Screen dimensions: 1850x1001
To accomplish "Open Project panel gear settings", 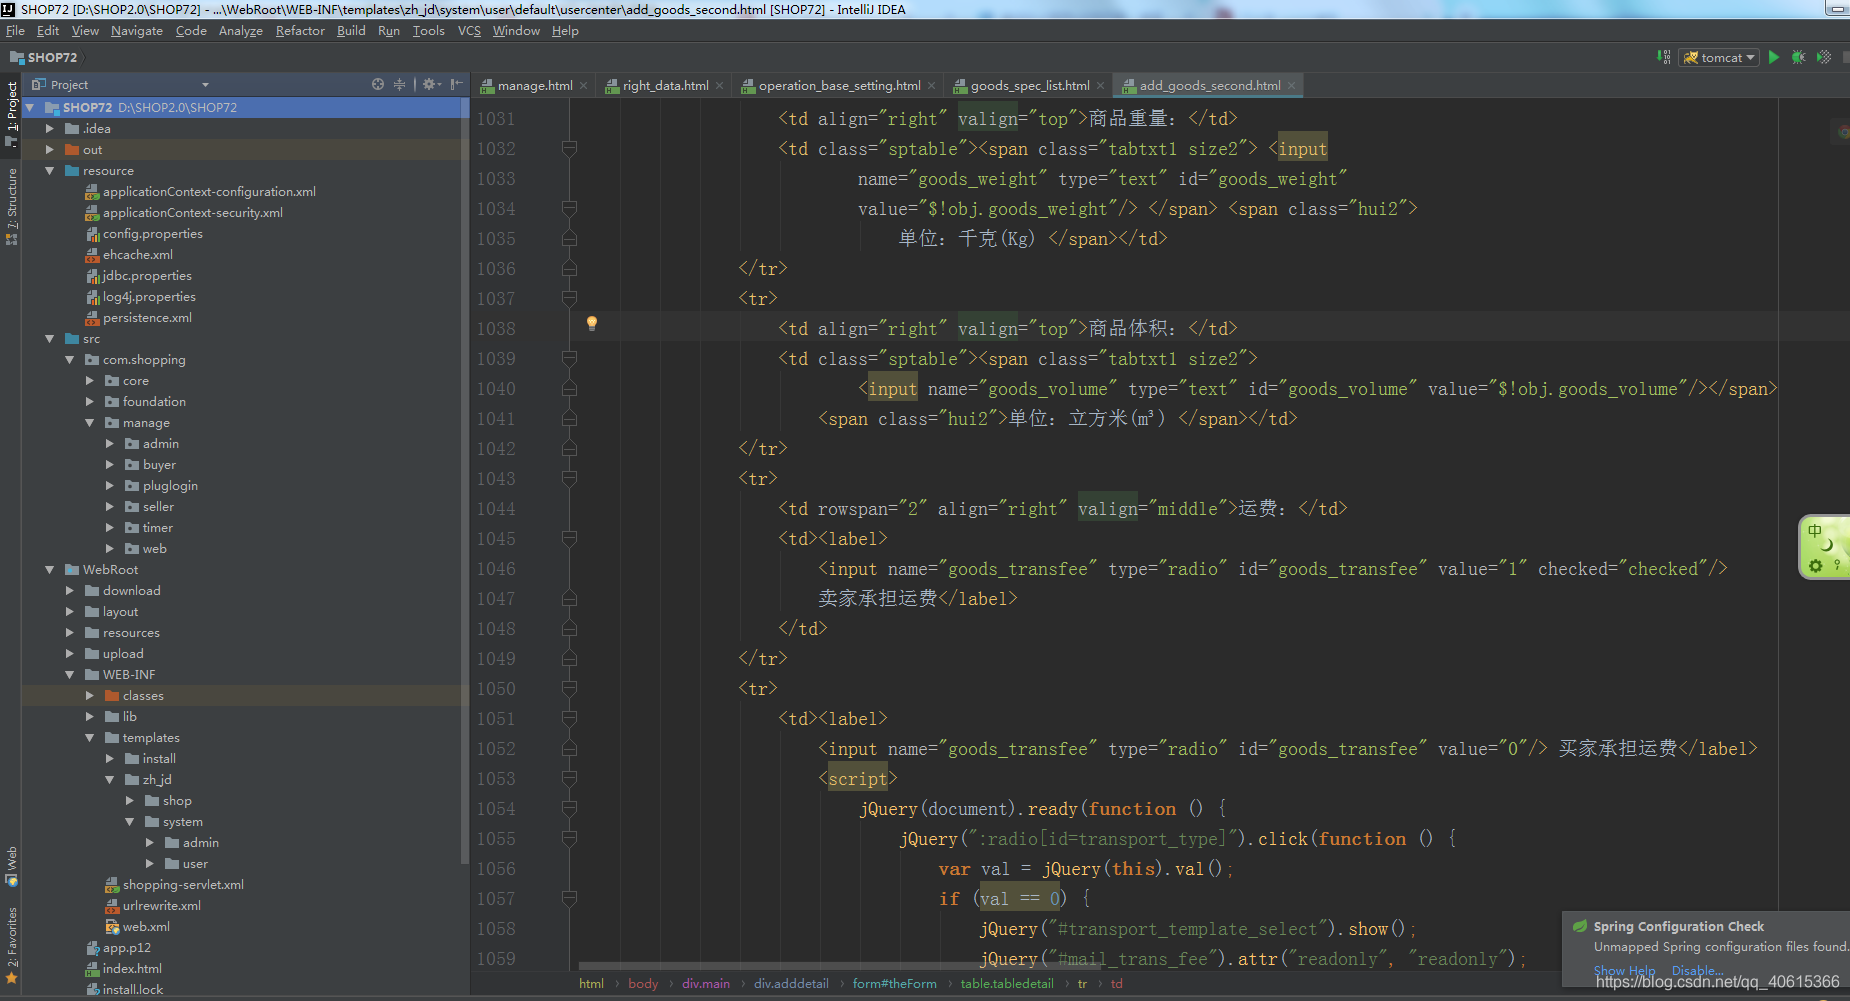I will [431, 84].
